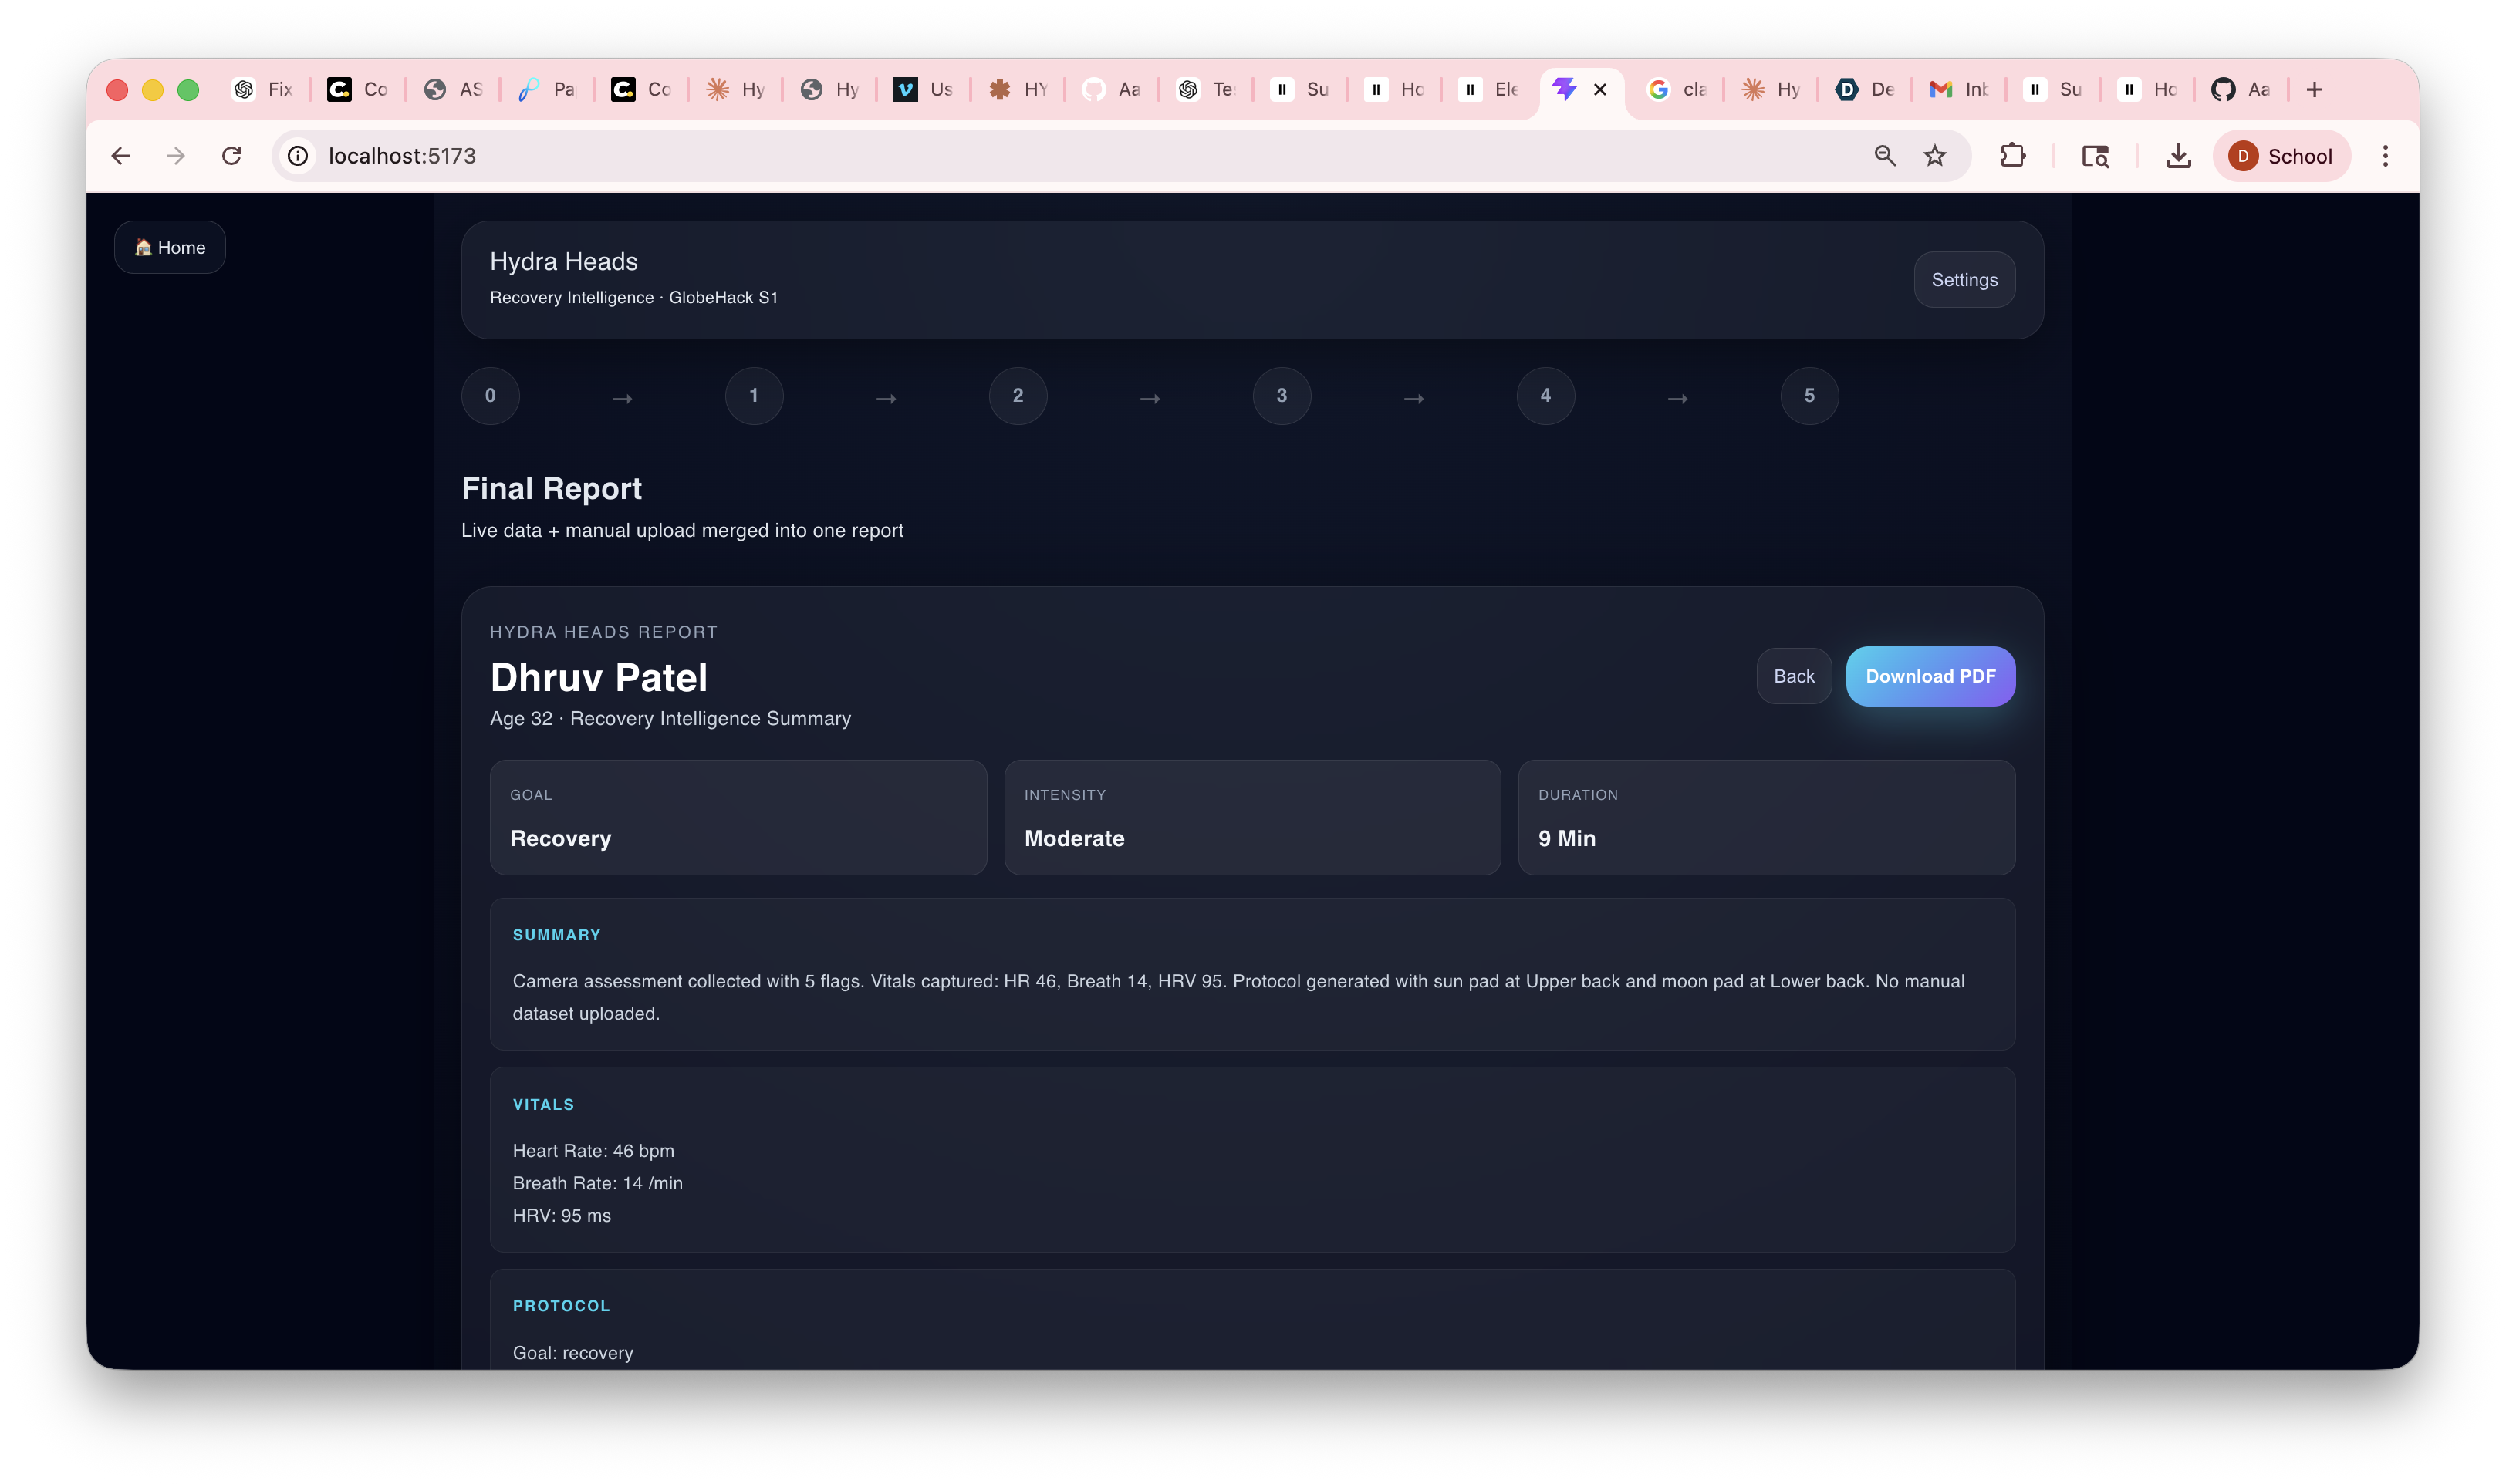This screenshot has height=1484, width=2506.
Task: Click the Download PDF button
Action: click(x=1930, y=676)
